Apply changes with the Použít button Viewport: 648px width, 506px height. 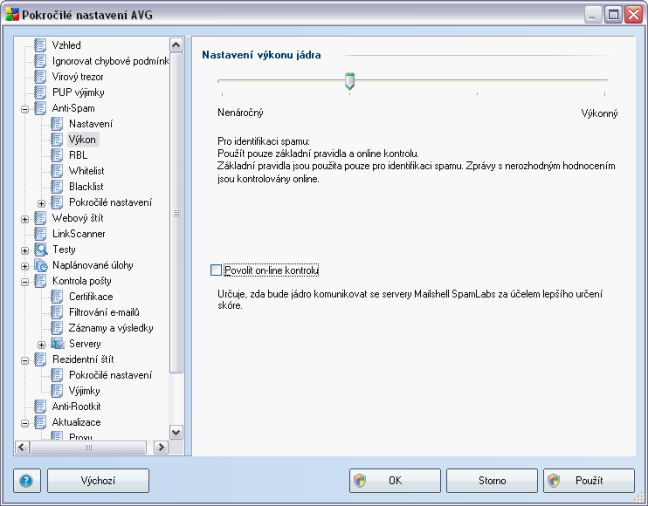589,480
